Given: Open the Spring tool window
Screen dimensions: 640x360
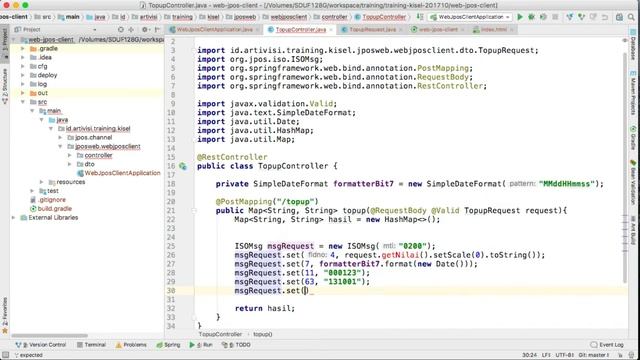Looking at the screenshot, I should pos(168,345).
